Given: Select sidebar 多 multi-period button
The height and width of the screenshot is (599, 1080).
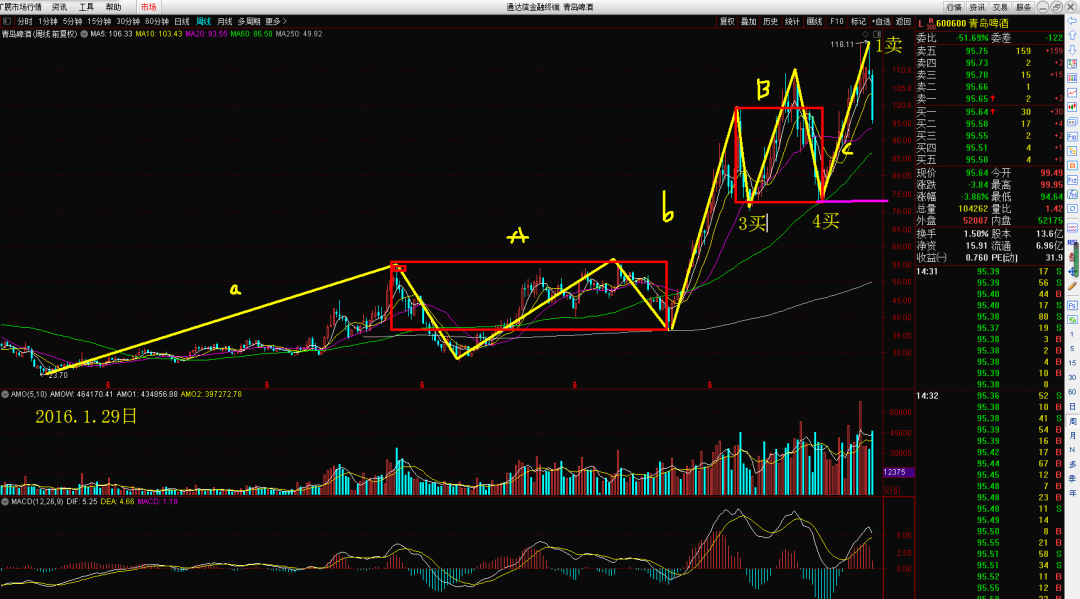Looking at the screenshot, I should point(1072,464).
